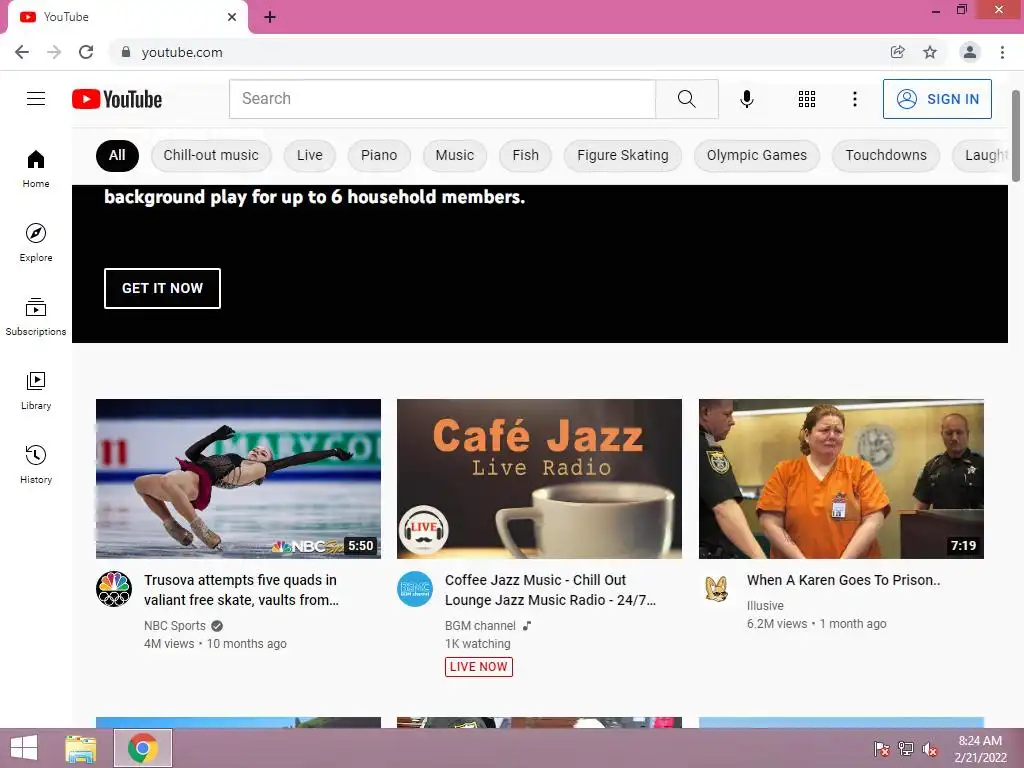Open Chrome profile avatar
The height and width of the screenshot is (768, 1024).
click(970, 52)
